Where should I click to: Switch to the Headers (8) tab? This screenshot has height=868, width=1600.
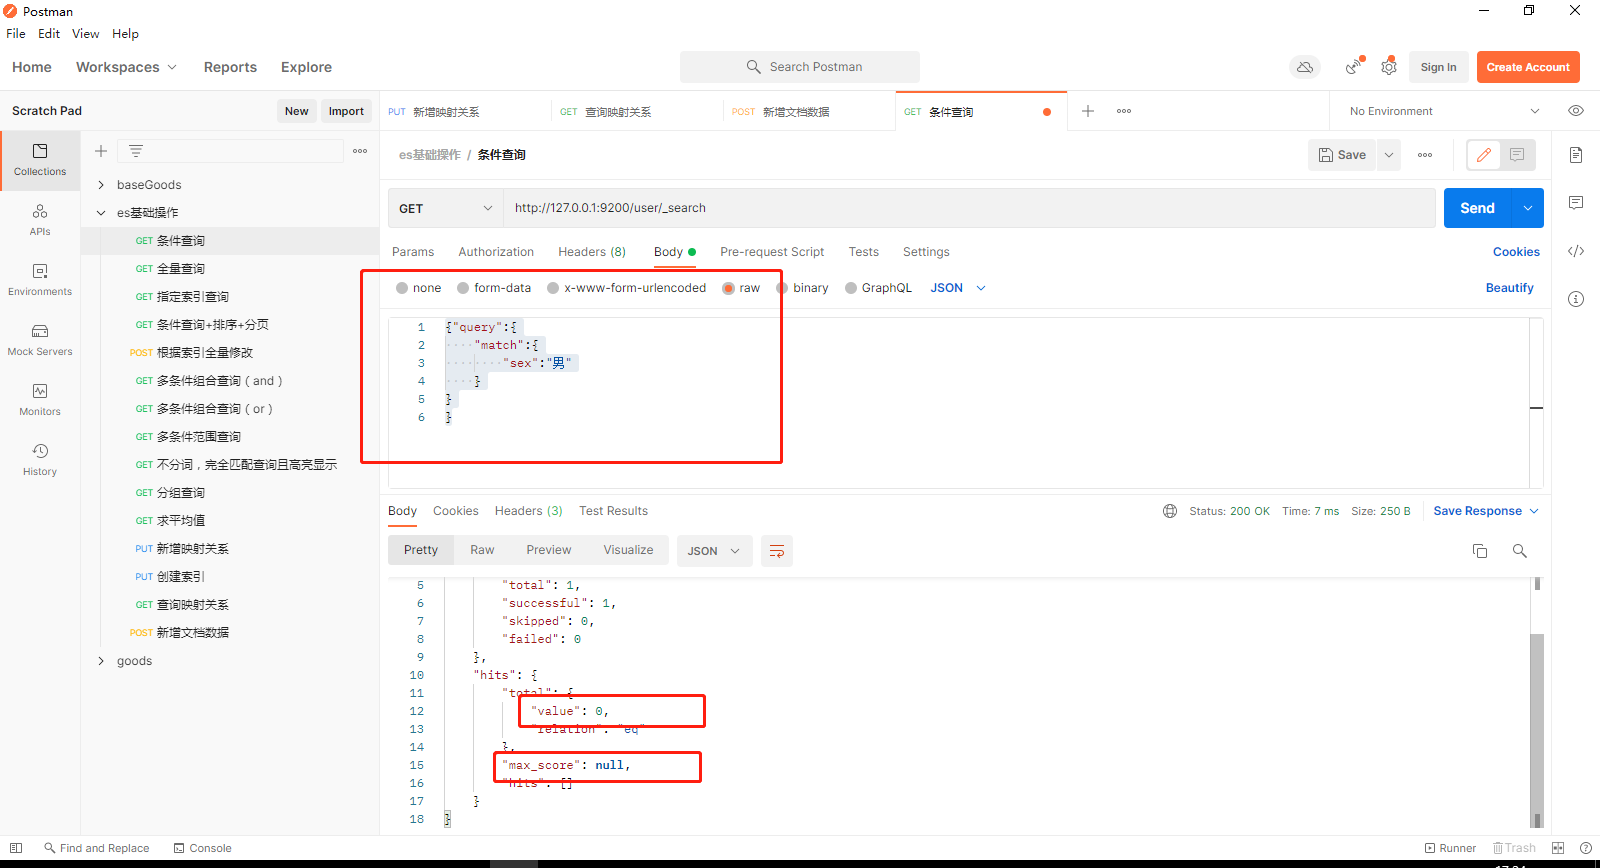click(x=592, y=252)
